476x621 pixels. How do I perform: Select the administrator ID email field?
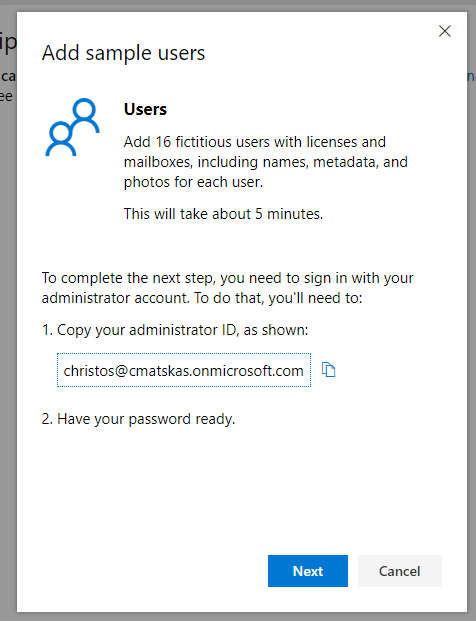coord(184,370)
